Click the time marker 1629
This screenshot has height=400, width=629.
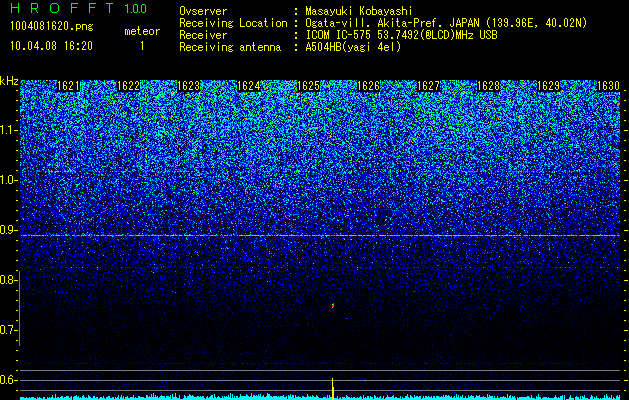[548, 86]
